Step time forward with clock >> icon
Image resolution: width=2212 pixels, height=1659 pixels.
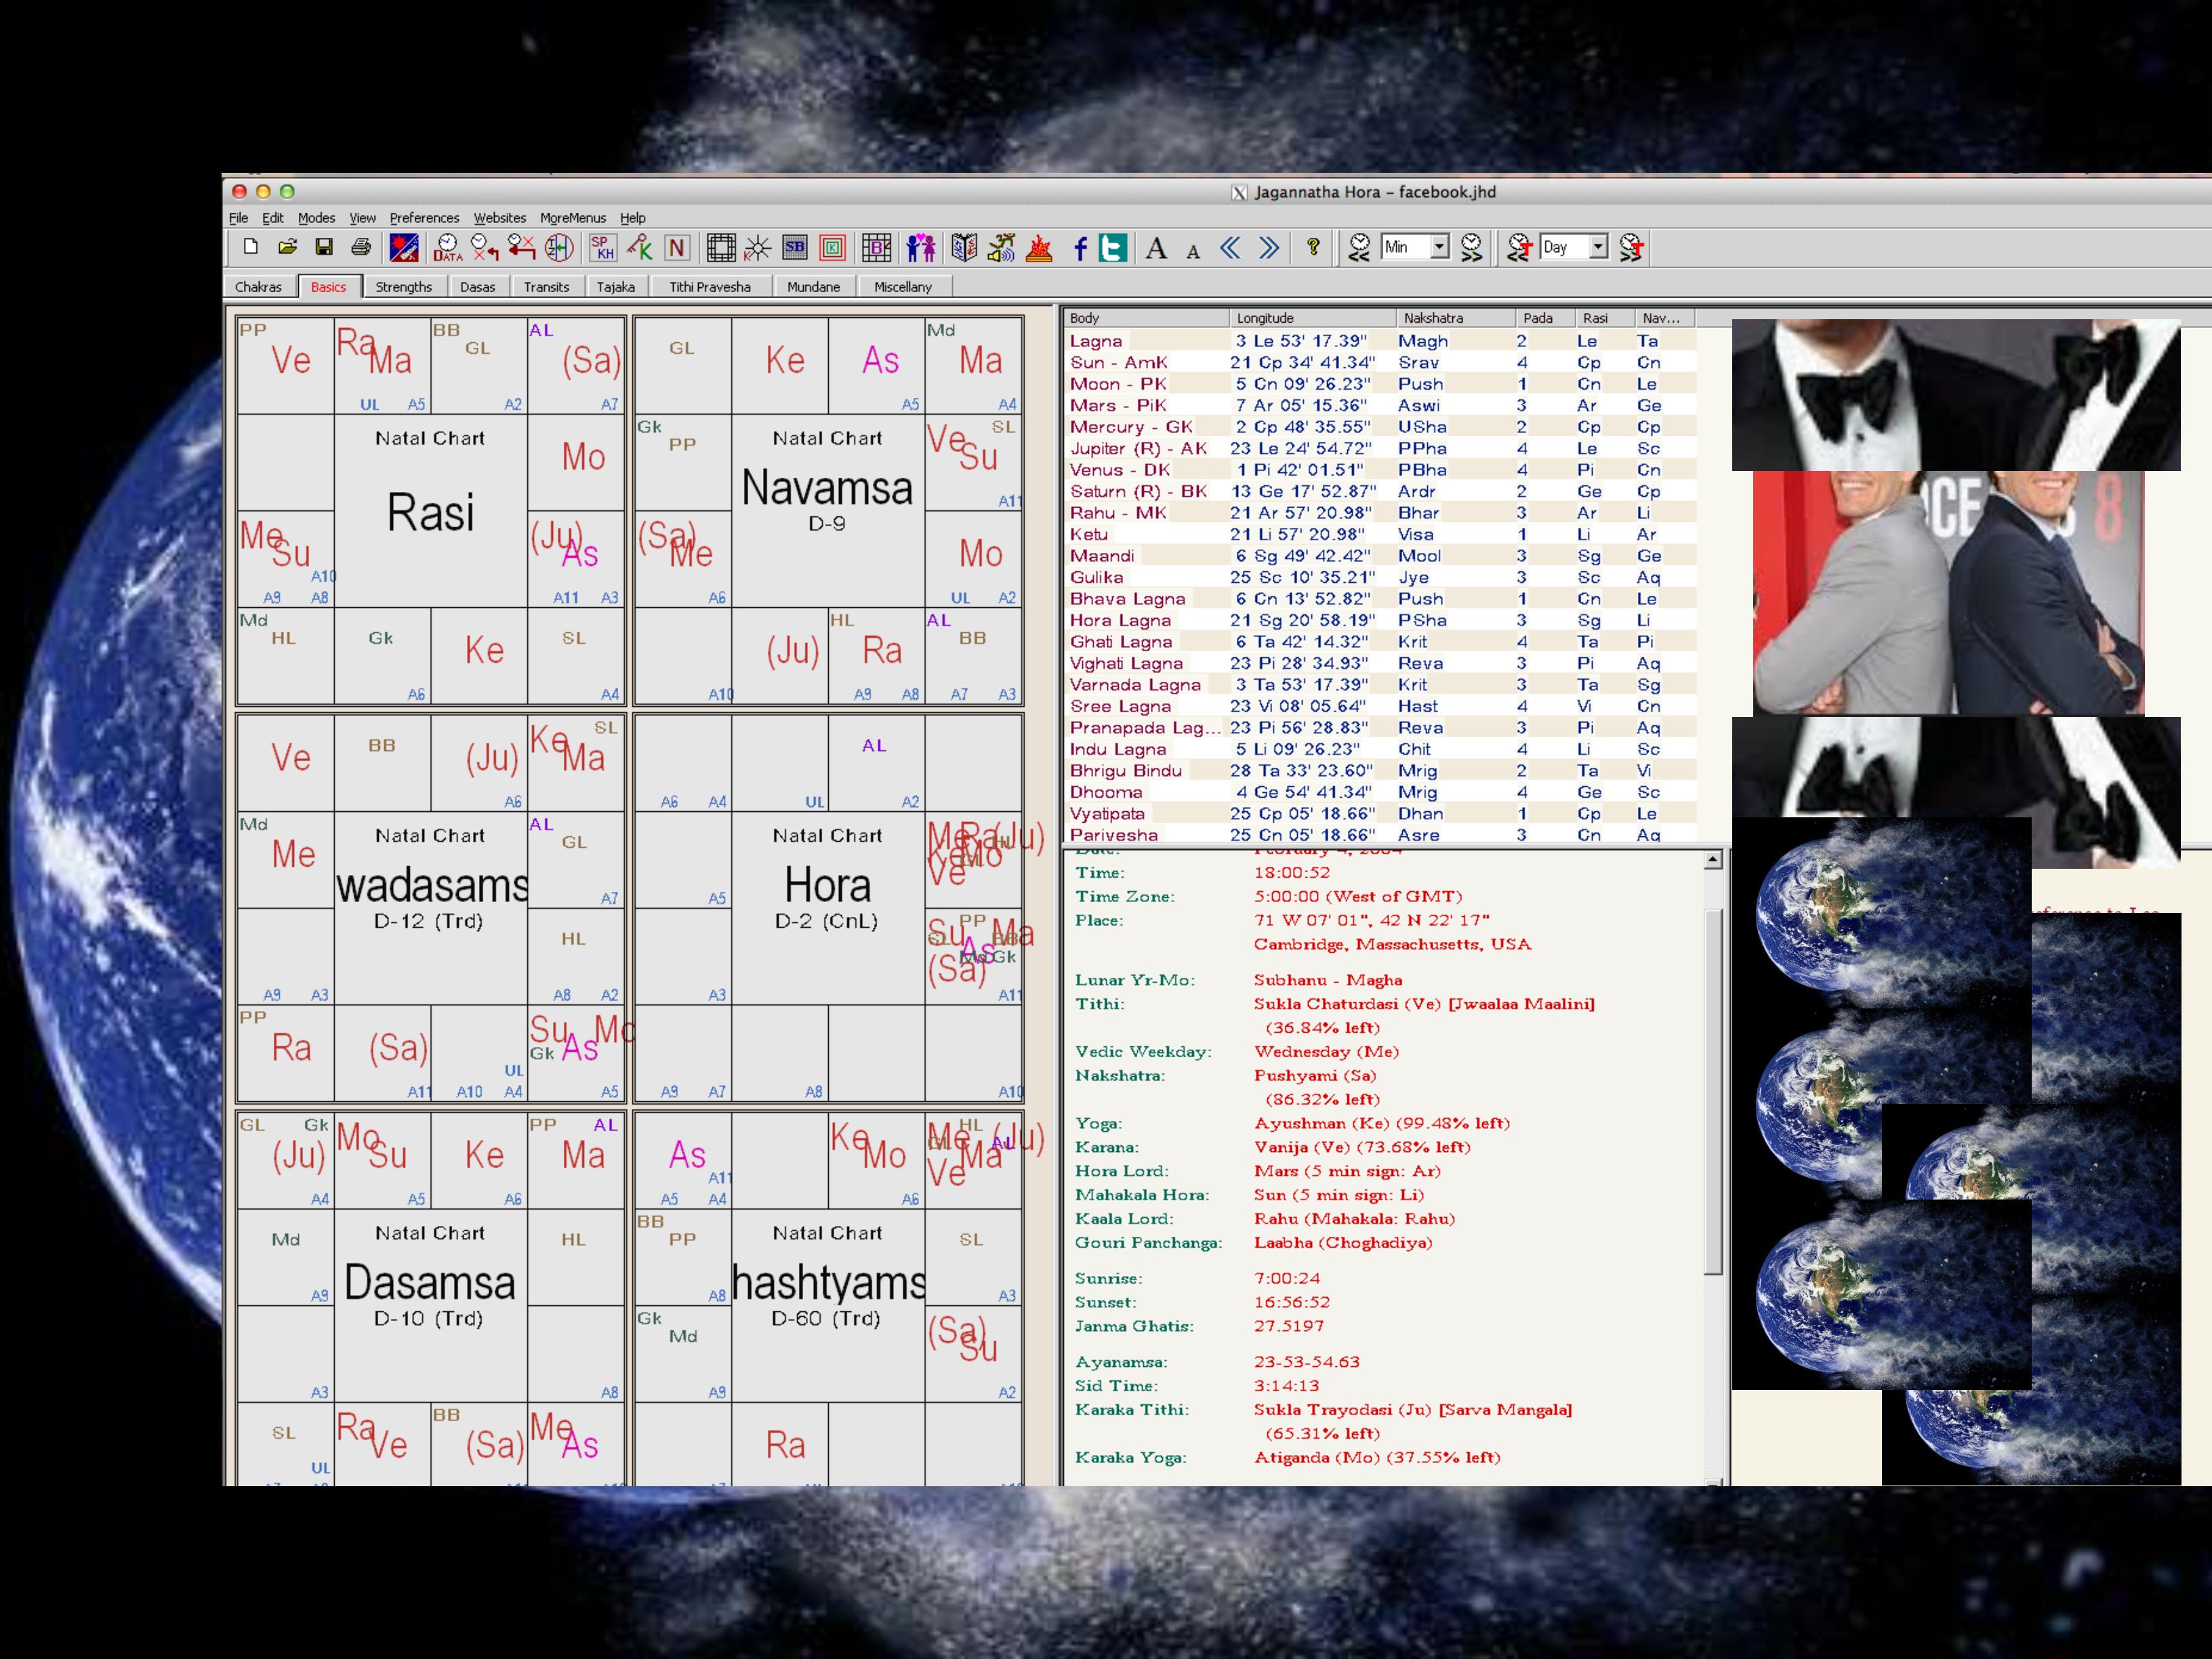click(x=1471, y=247)
